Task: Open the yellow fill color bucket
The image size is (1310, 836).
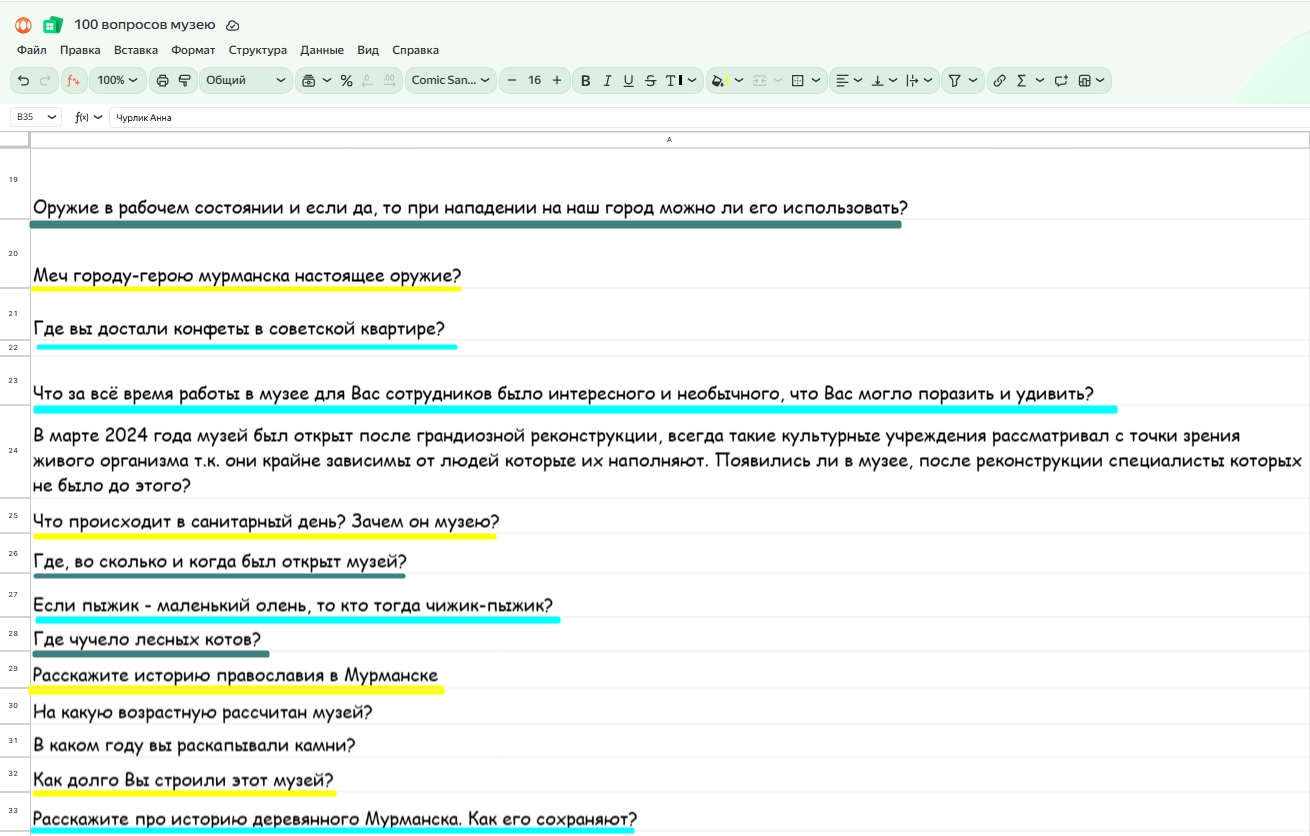Action: coord(718,80)
